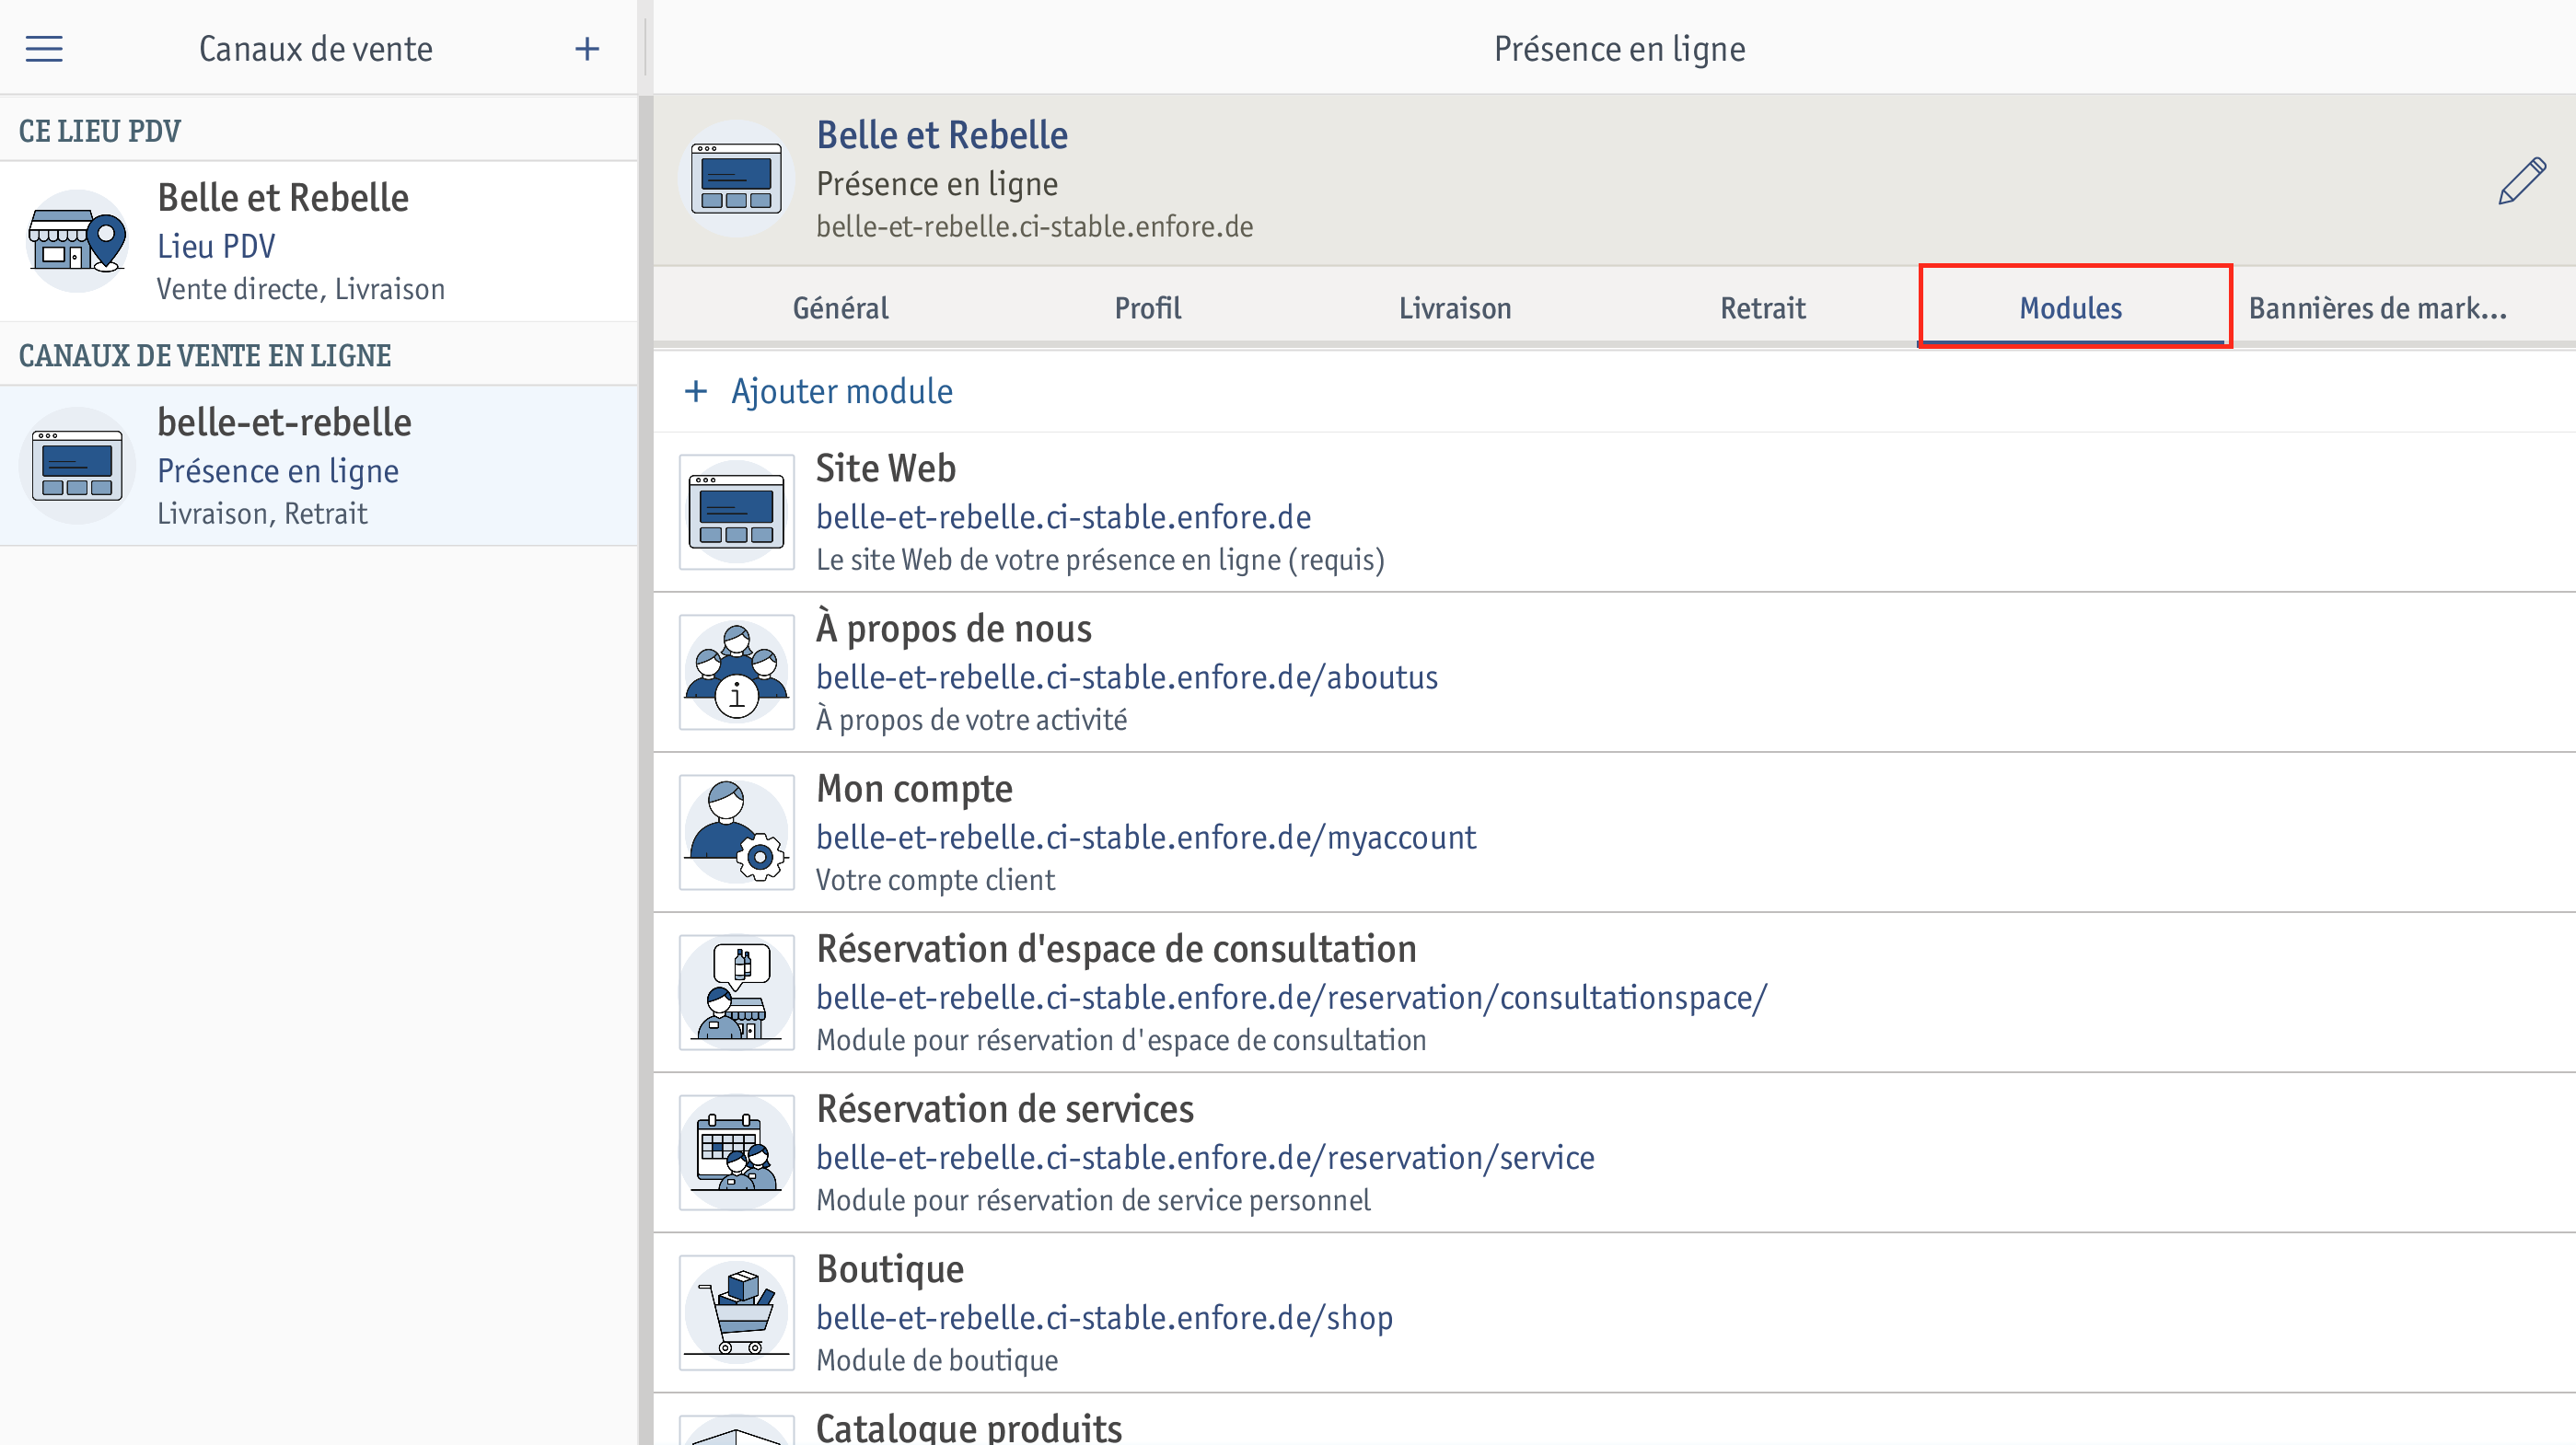Click the Boutique shopping cart icon
Image resolution: width=2576 pixels, height=1445 pixels.
[737, 1312]
